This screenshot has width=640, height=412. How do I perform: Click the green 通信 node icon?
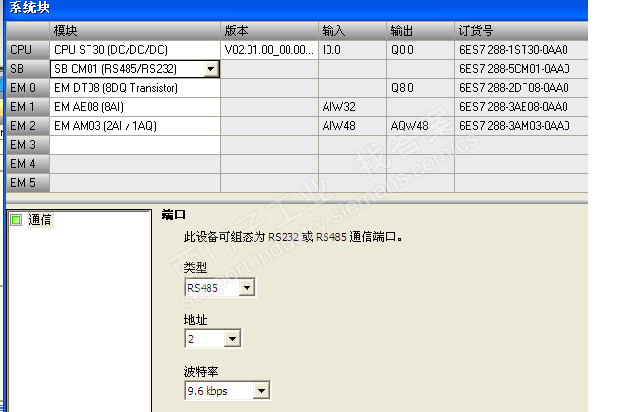tap(16, 220)
